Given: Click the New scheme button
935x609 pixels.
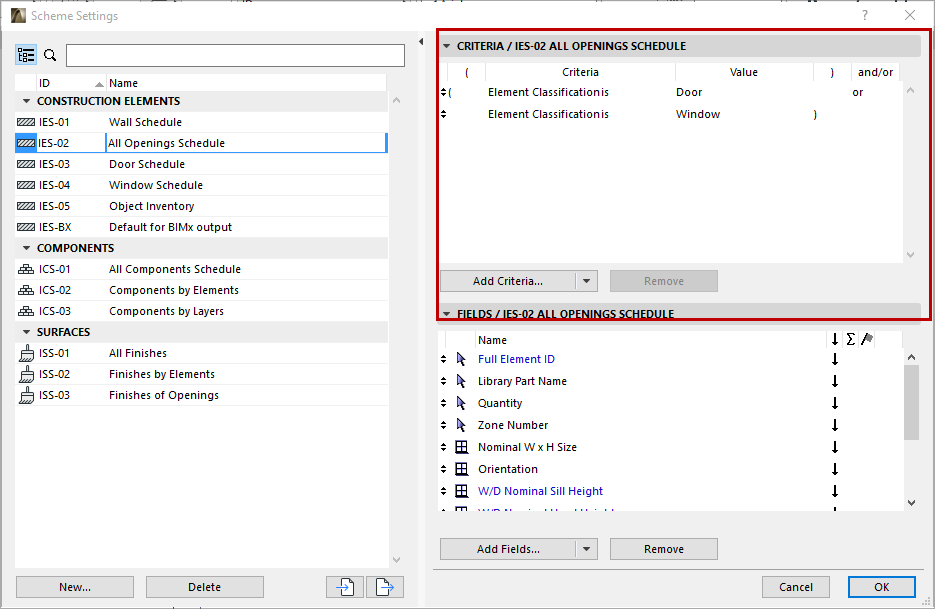Looking at the screenshot, I should 75,587.
